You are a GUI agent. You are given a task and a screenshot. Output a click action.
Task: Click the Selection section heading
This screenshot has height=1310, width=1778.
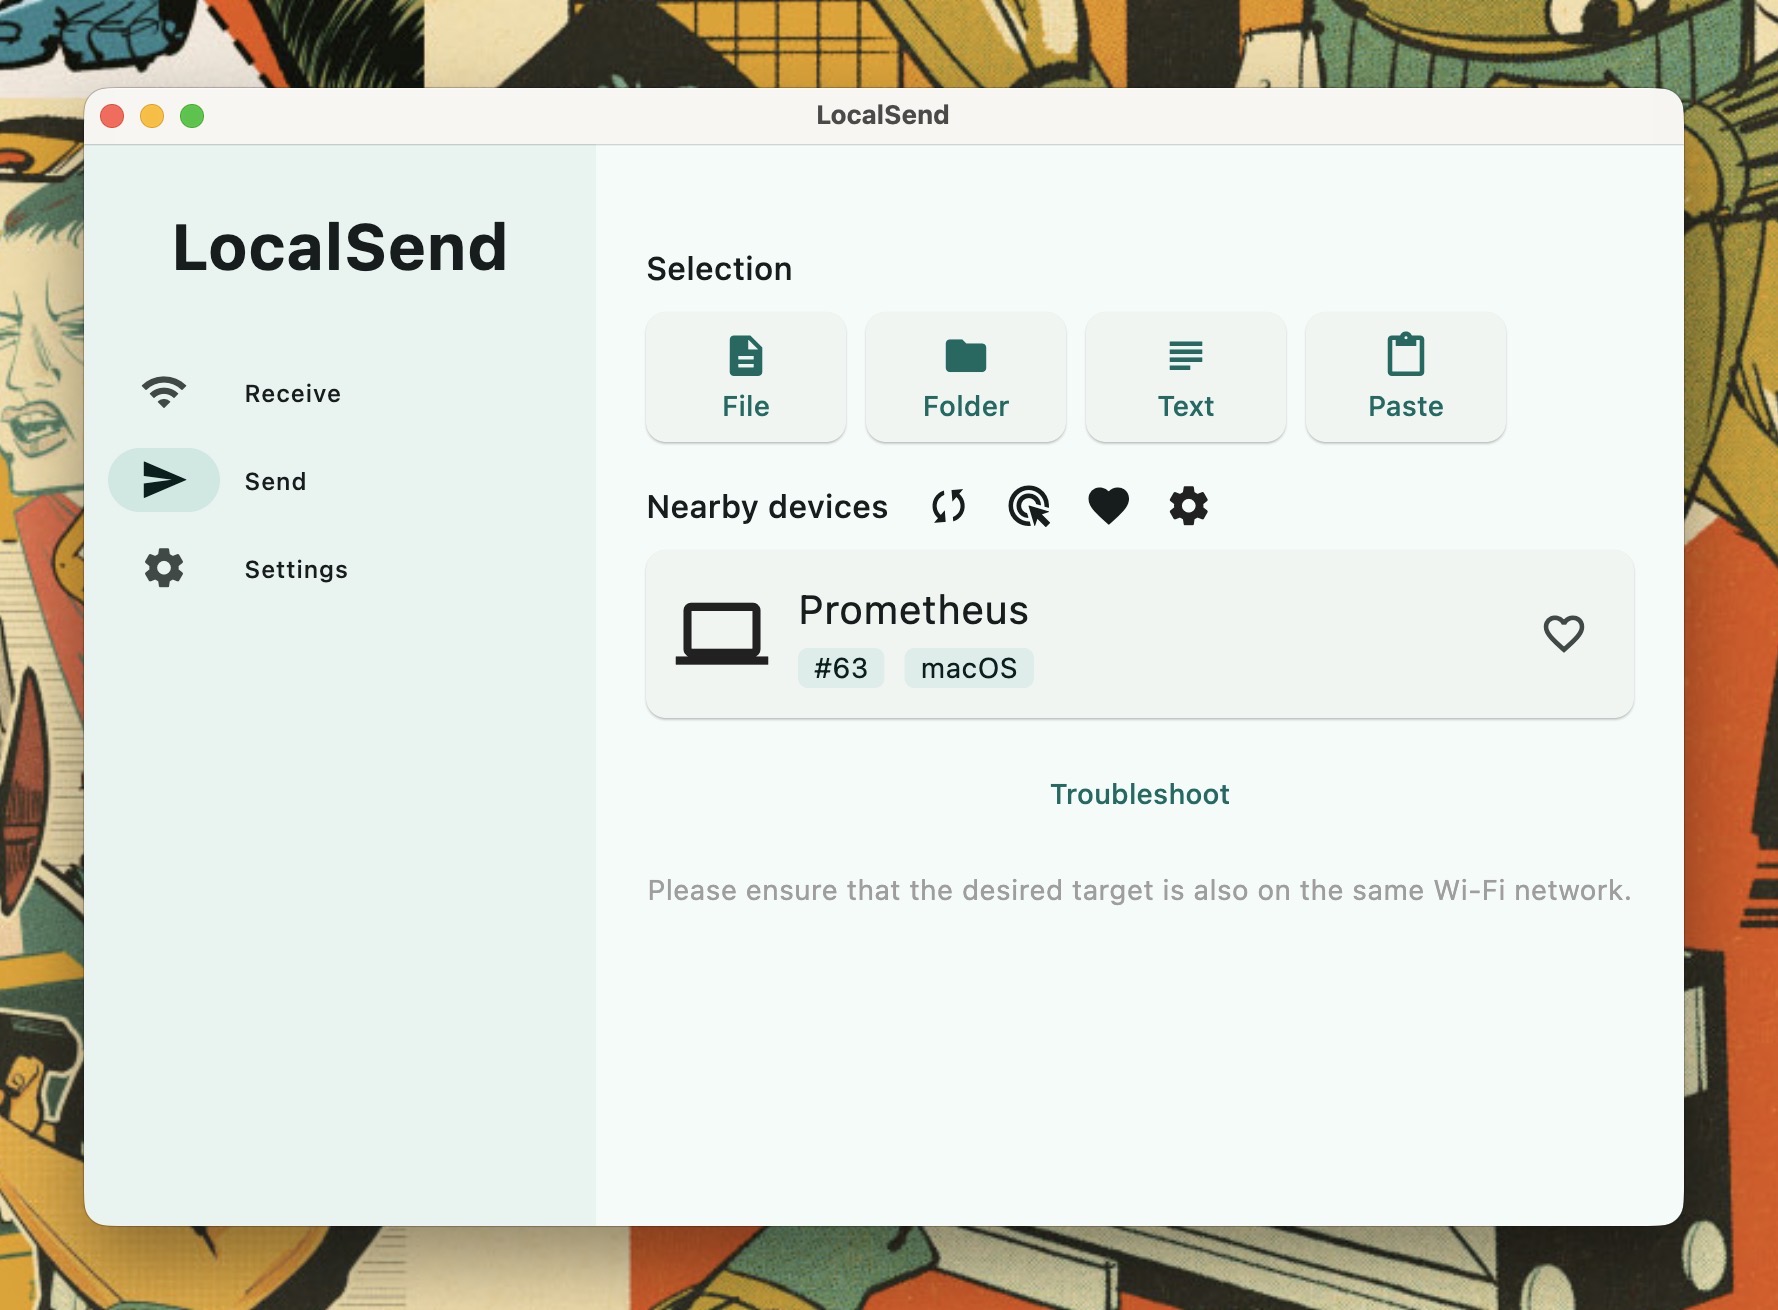coord(719,269)
